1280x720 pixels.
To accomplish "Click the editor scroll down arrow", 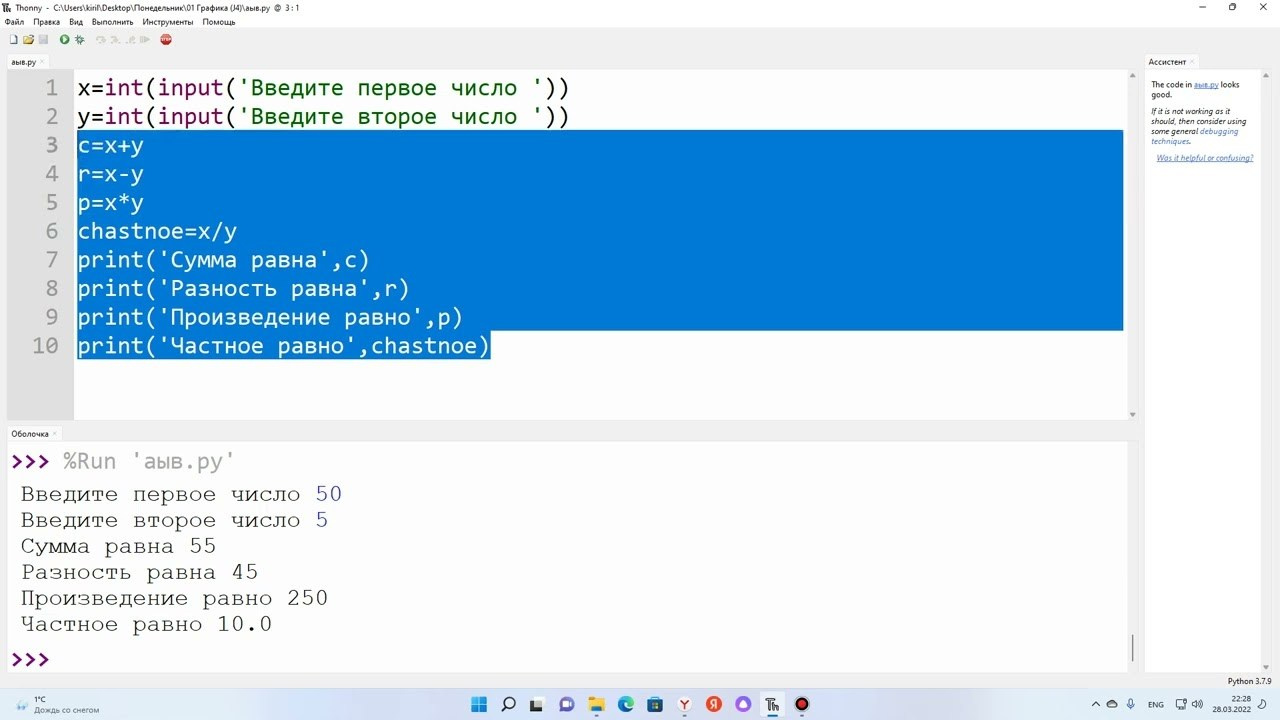I will pos(1132,414).
